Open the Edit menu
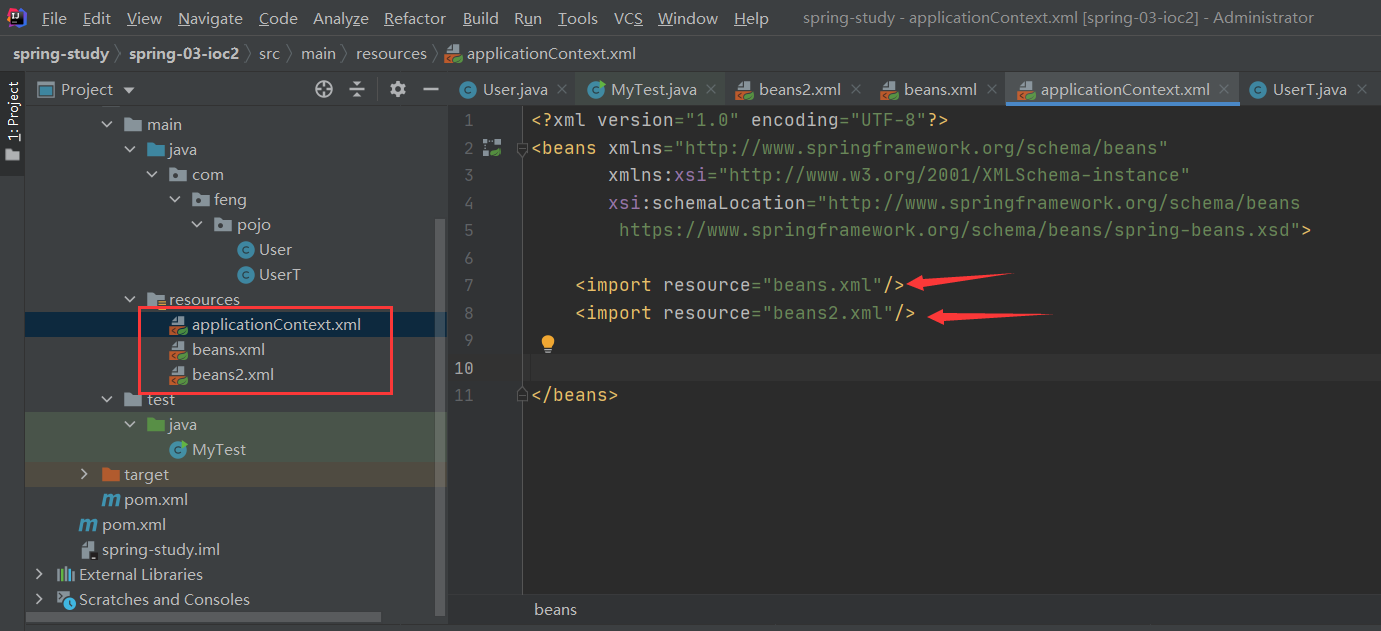Image resolution: width=1381 pixels, height=631 pixels. tap(97, 18)
